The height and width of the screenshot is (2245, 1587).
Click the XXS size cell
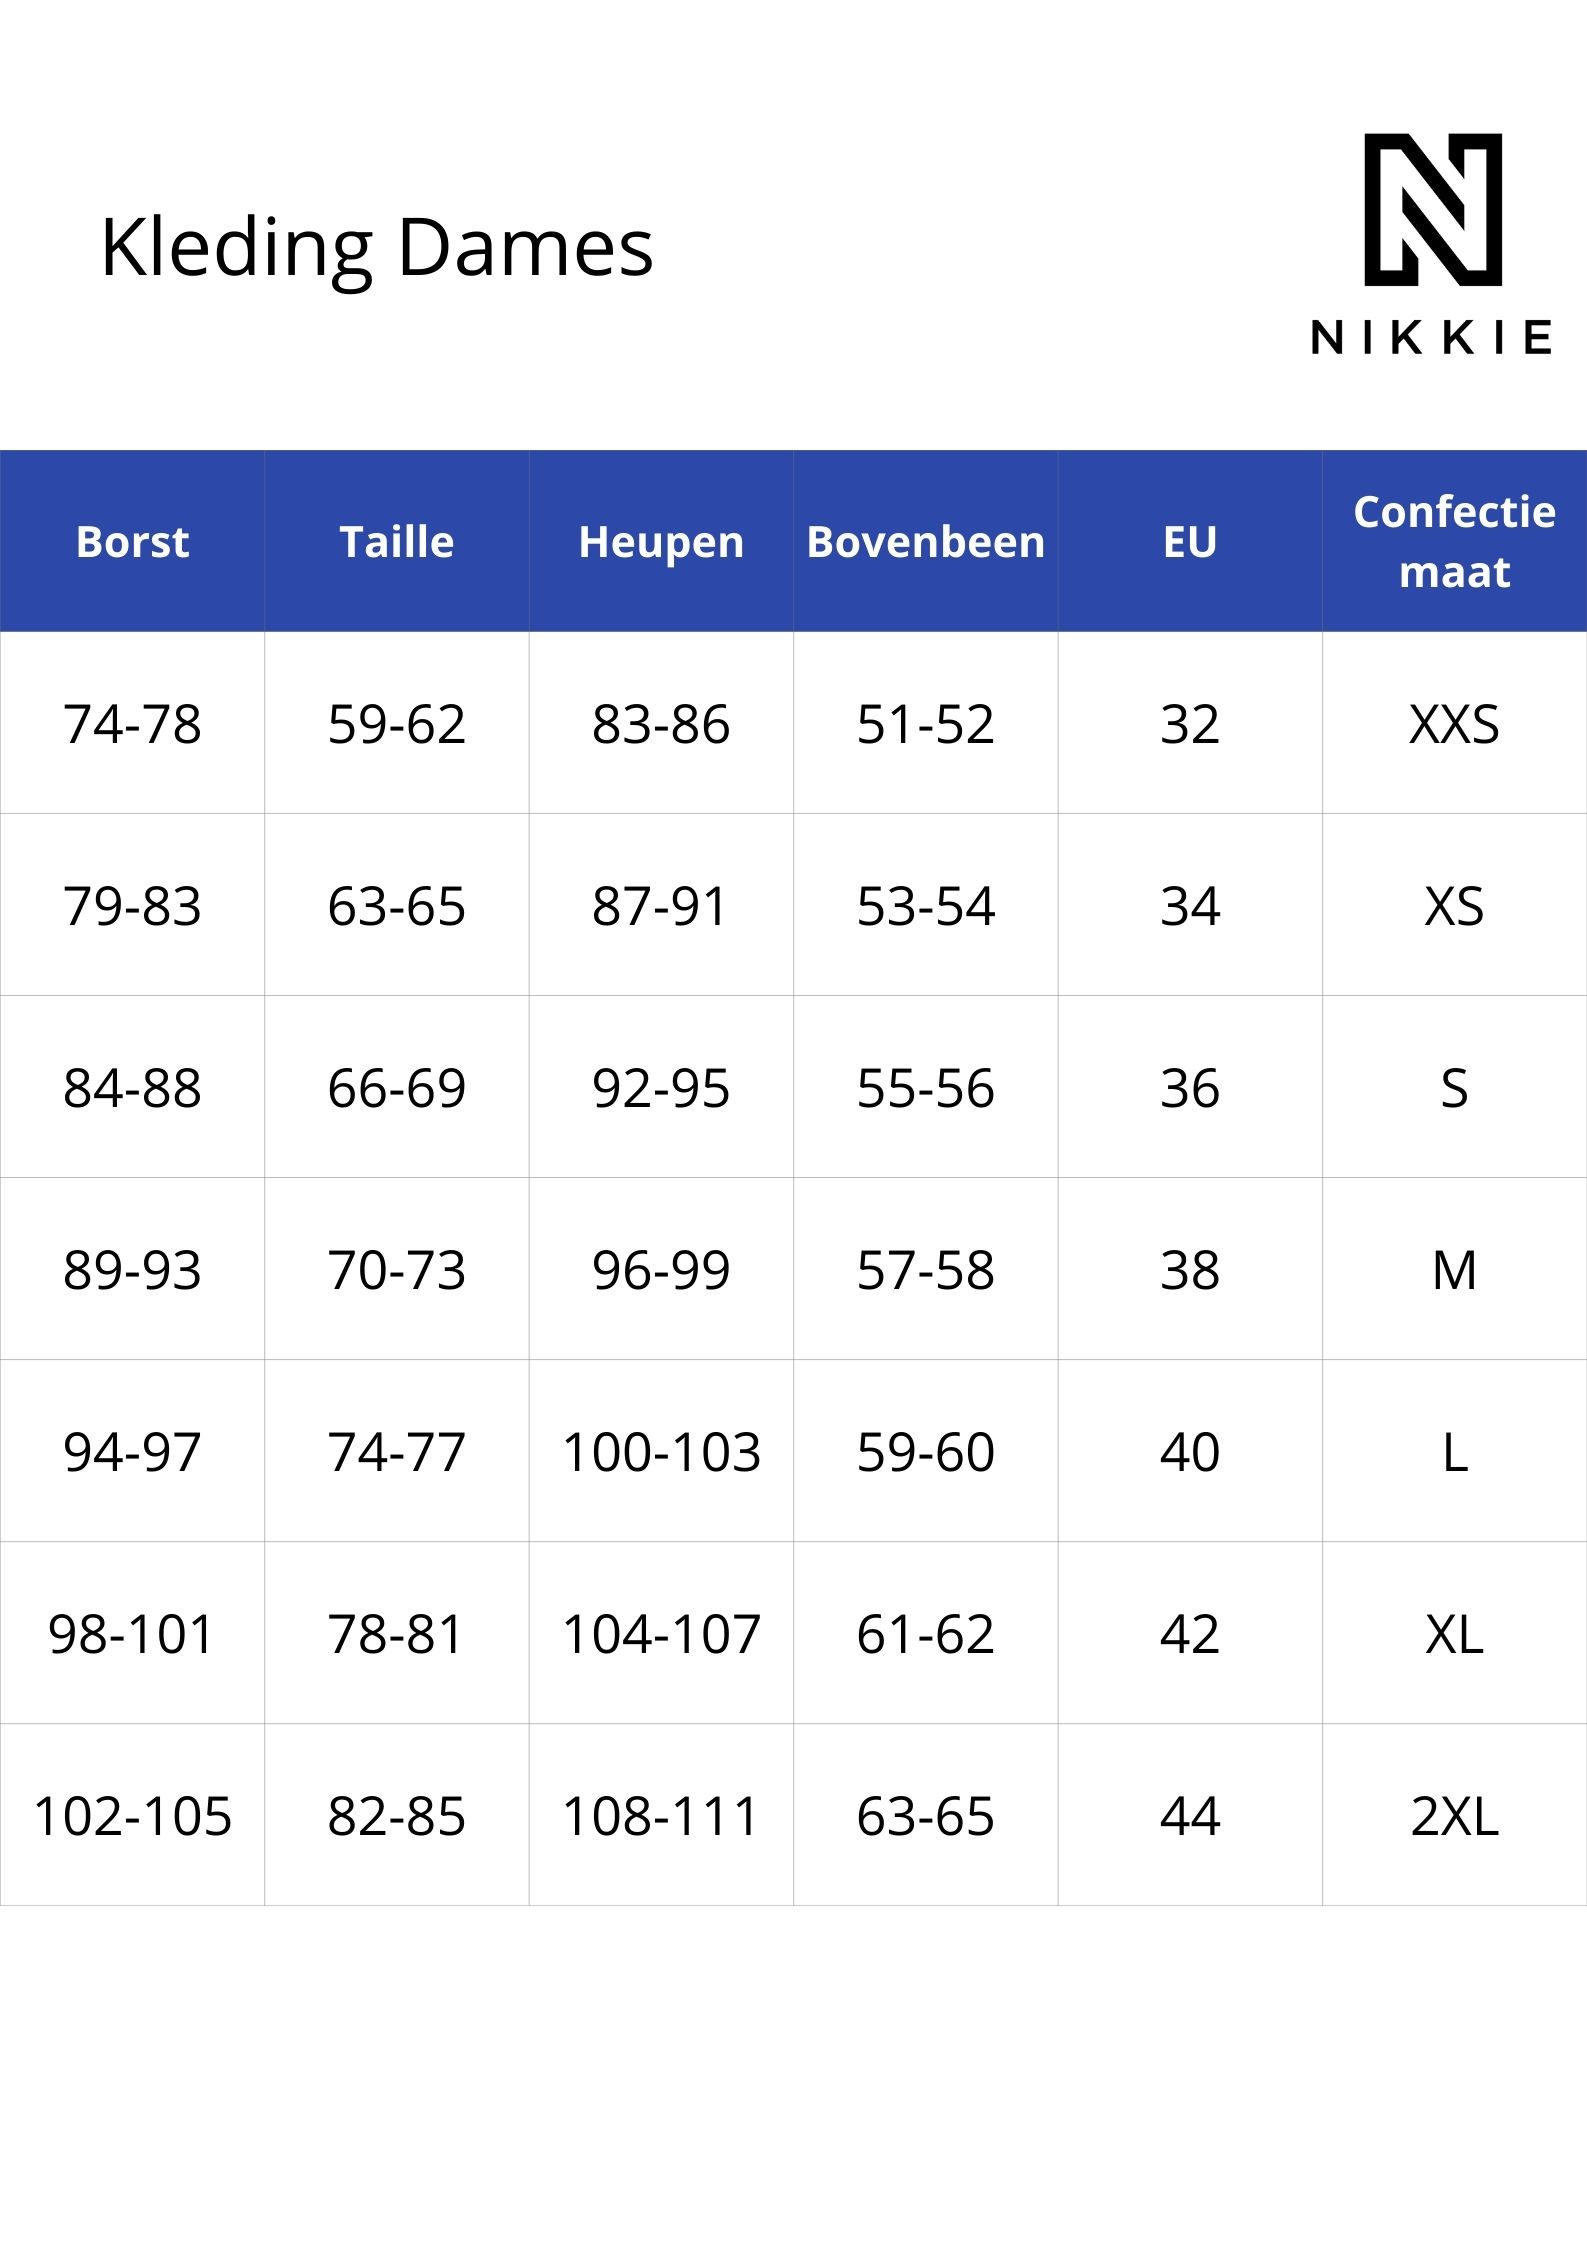pyautogui.click(x=1455, y=723)
